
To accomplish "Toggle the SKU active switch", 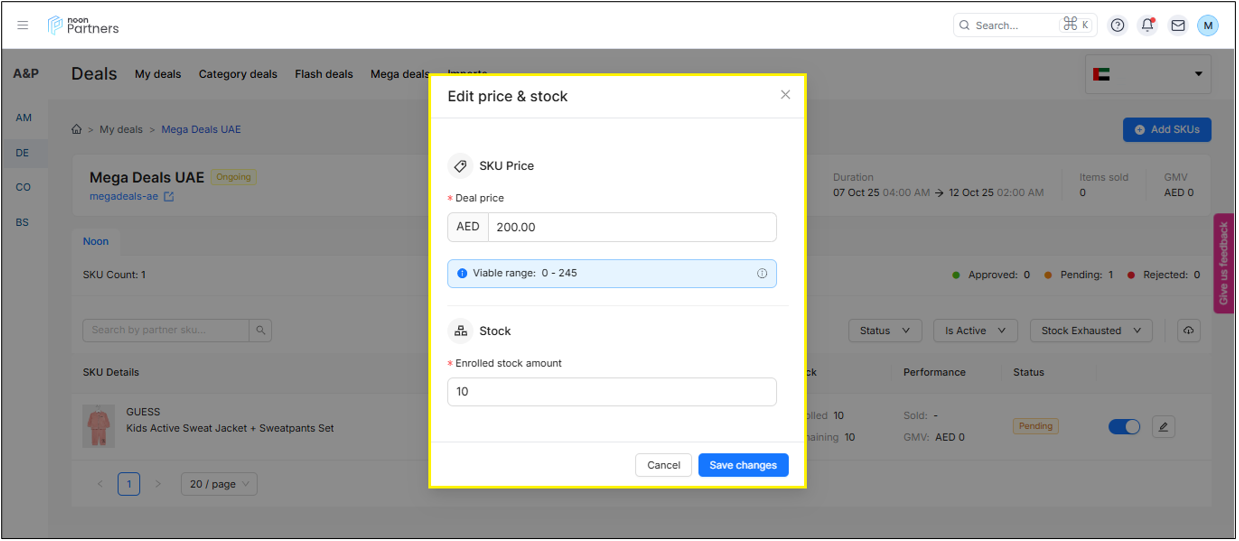I will tap(1124, 427).
